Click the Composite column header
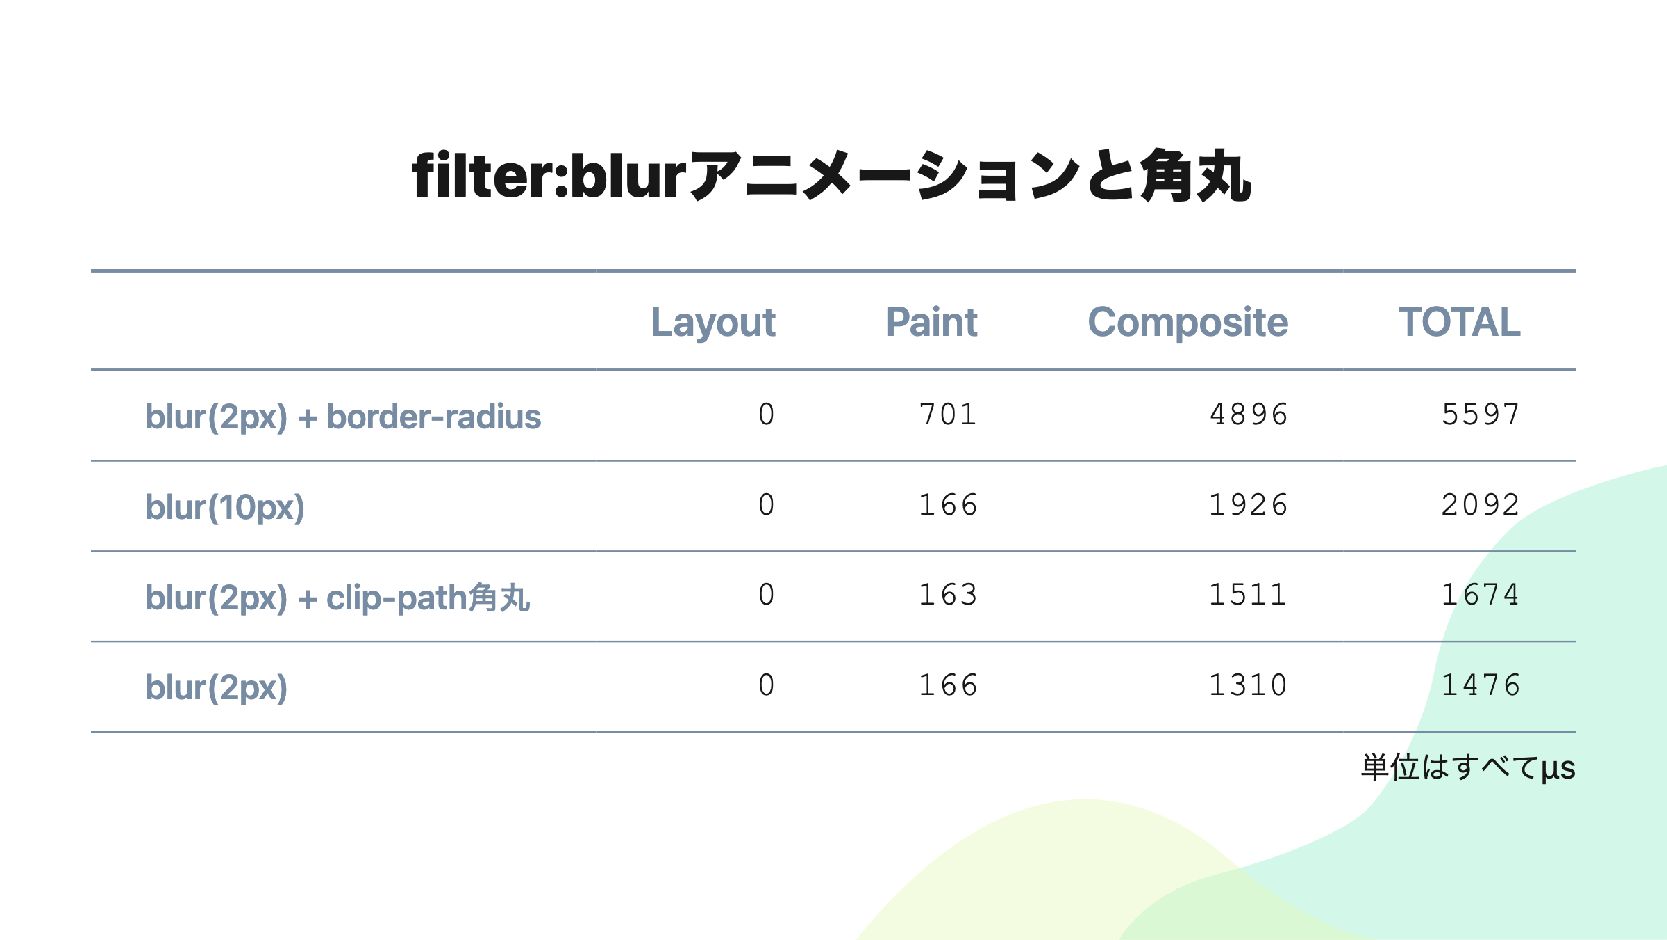This screenshot has width=1667, height=940. coord(1187,322)
